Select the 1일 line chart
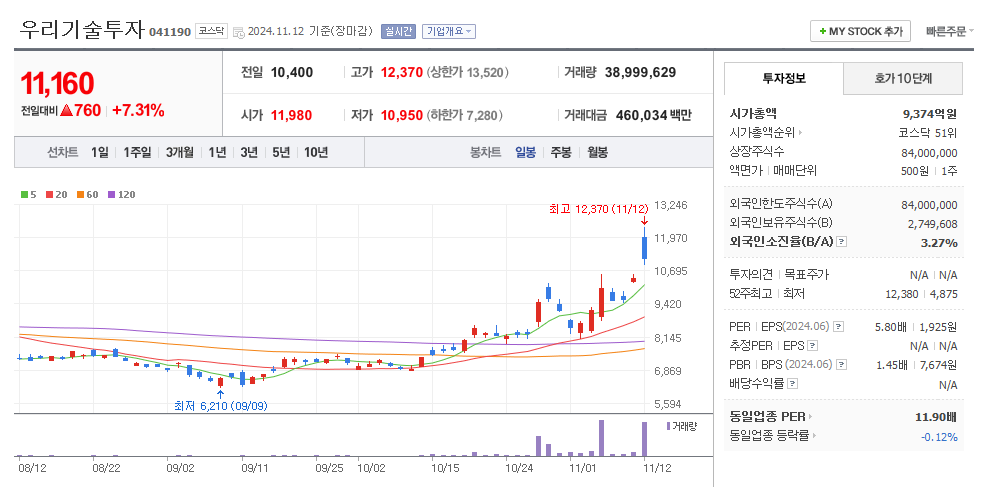Screen dimensions: 990x487 coord(99,152)
